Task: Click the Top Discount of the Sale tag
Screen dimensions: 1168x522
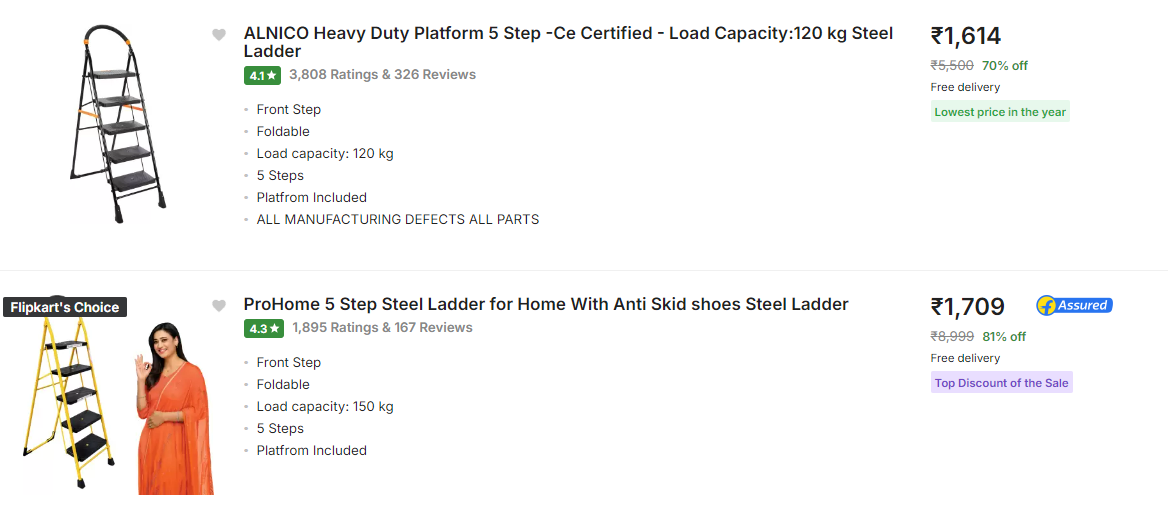Action: [x=1001, y=383]
